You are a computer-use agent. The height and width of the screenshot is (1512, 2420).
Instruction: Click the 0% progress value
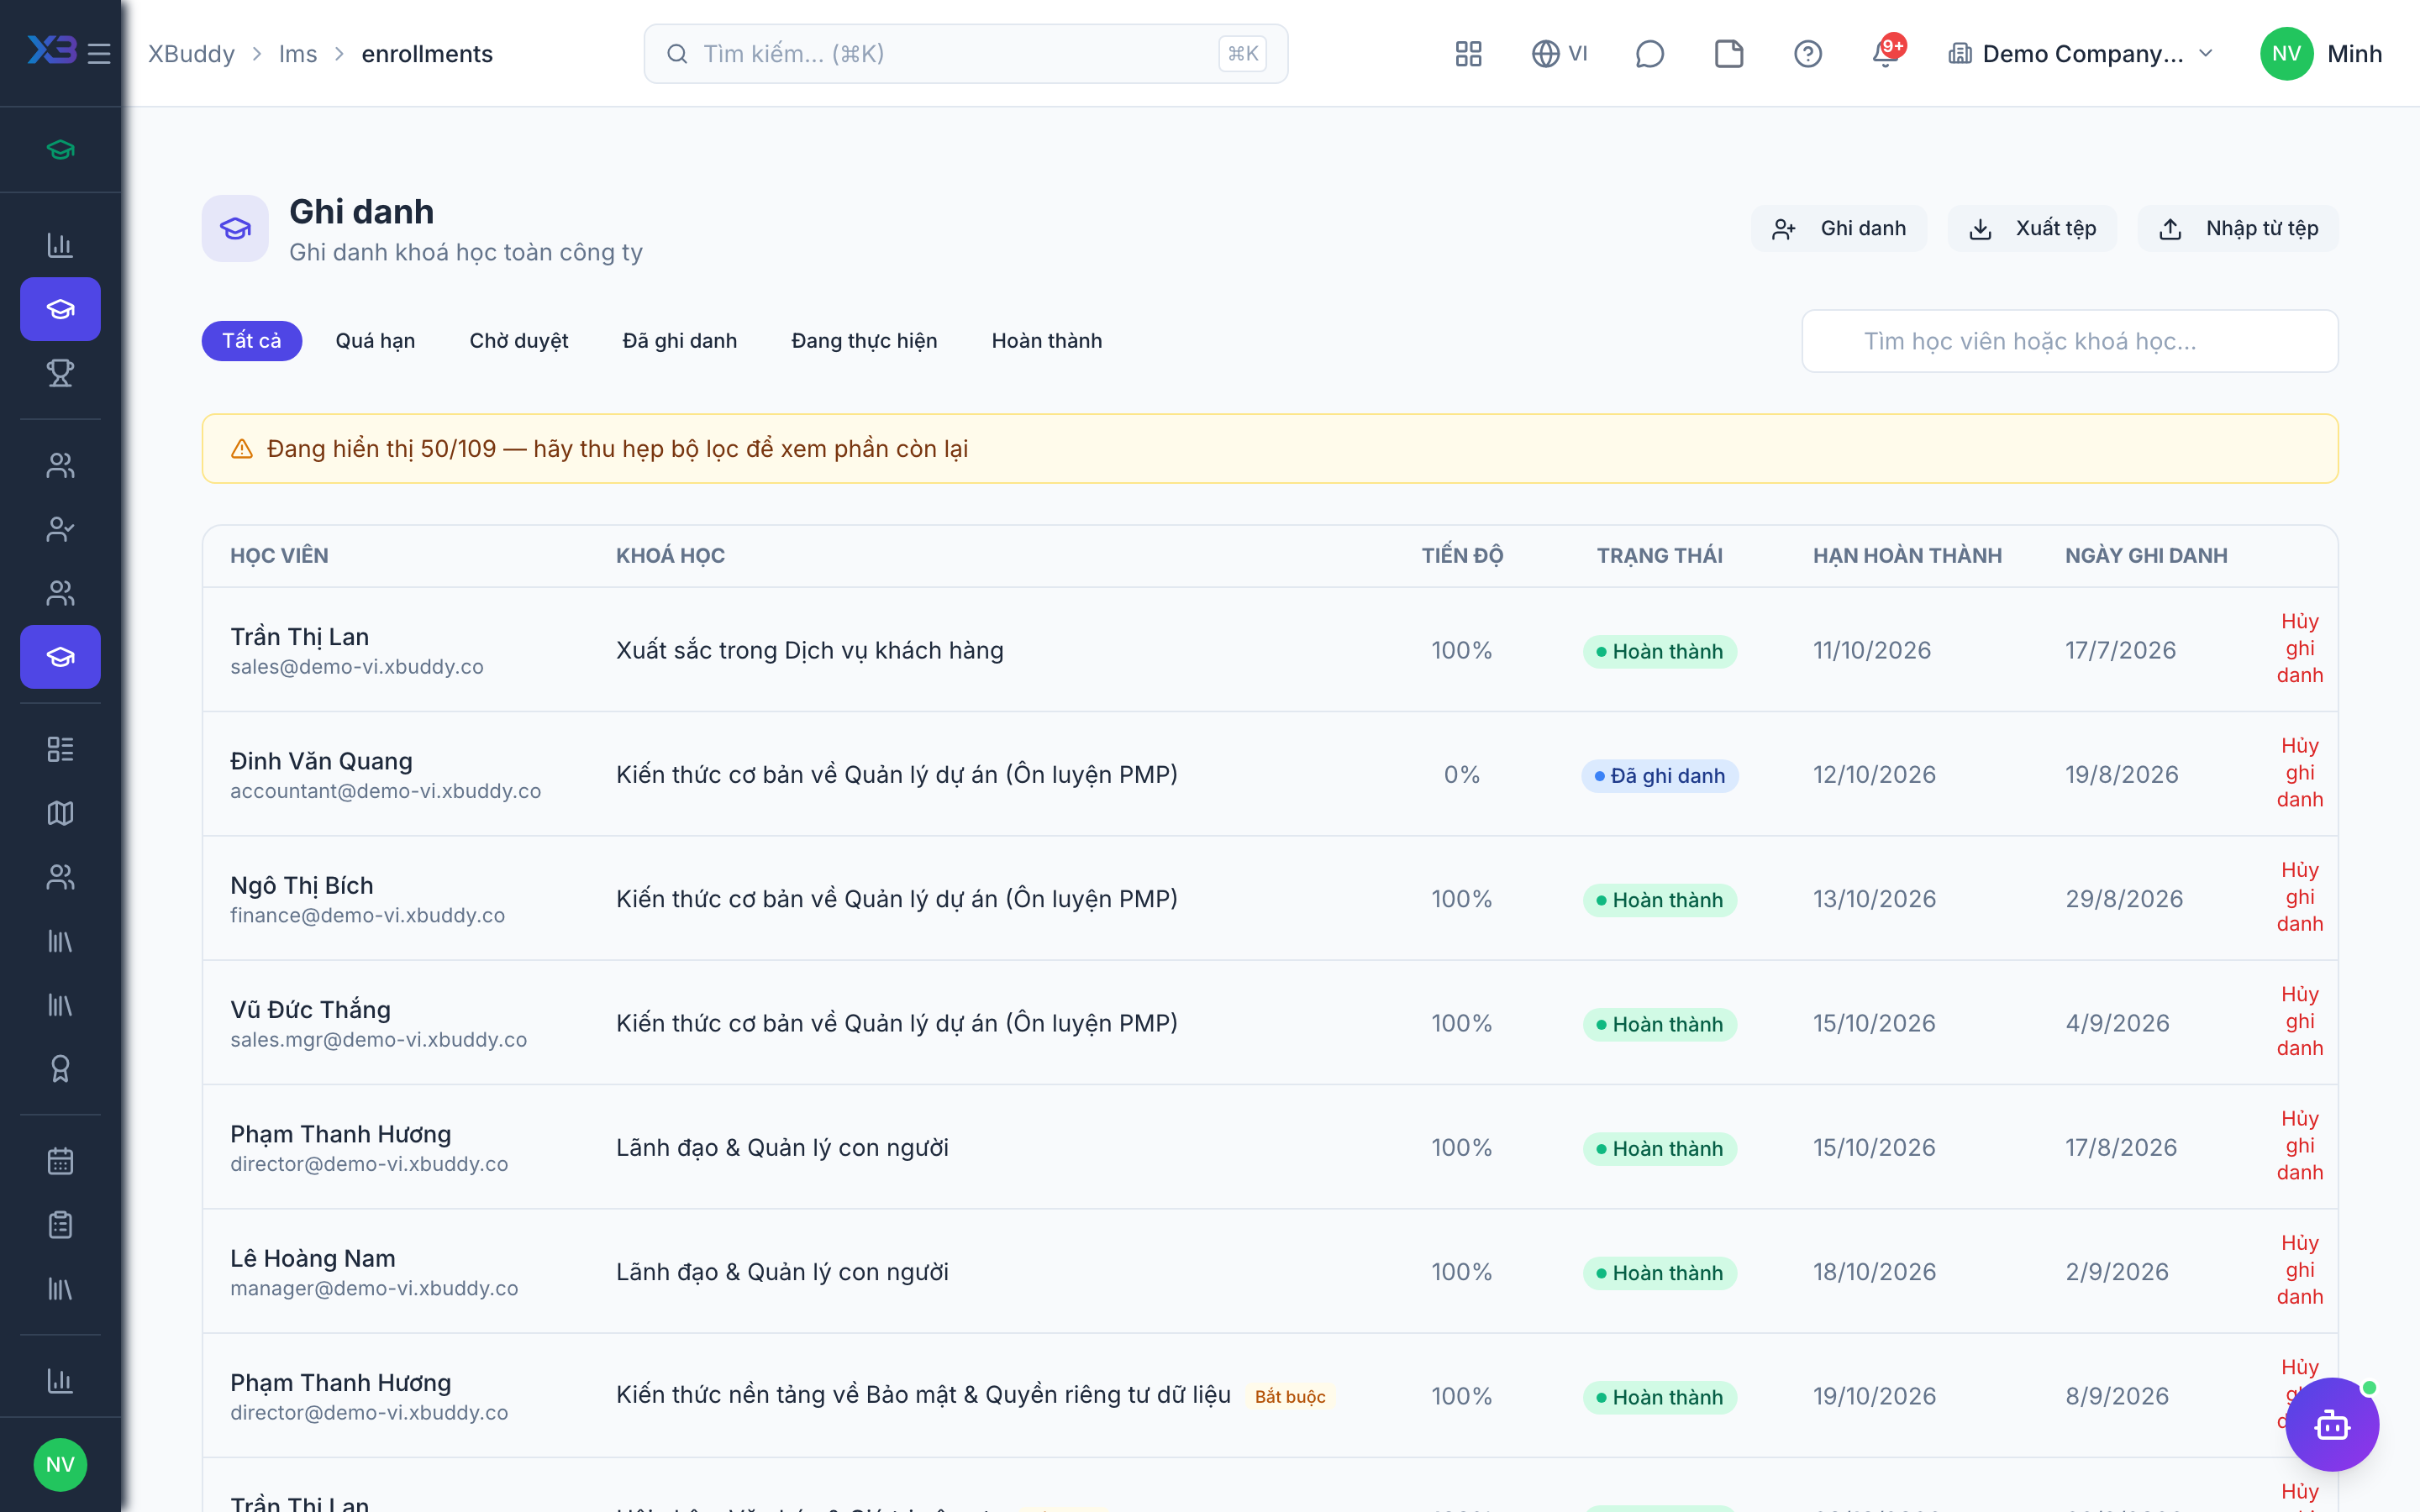coord(1462,775)
